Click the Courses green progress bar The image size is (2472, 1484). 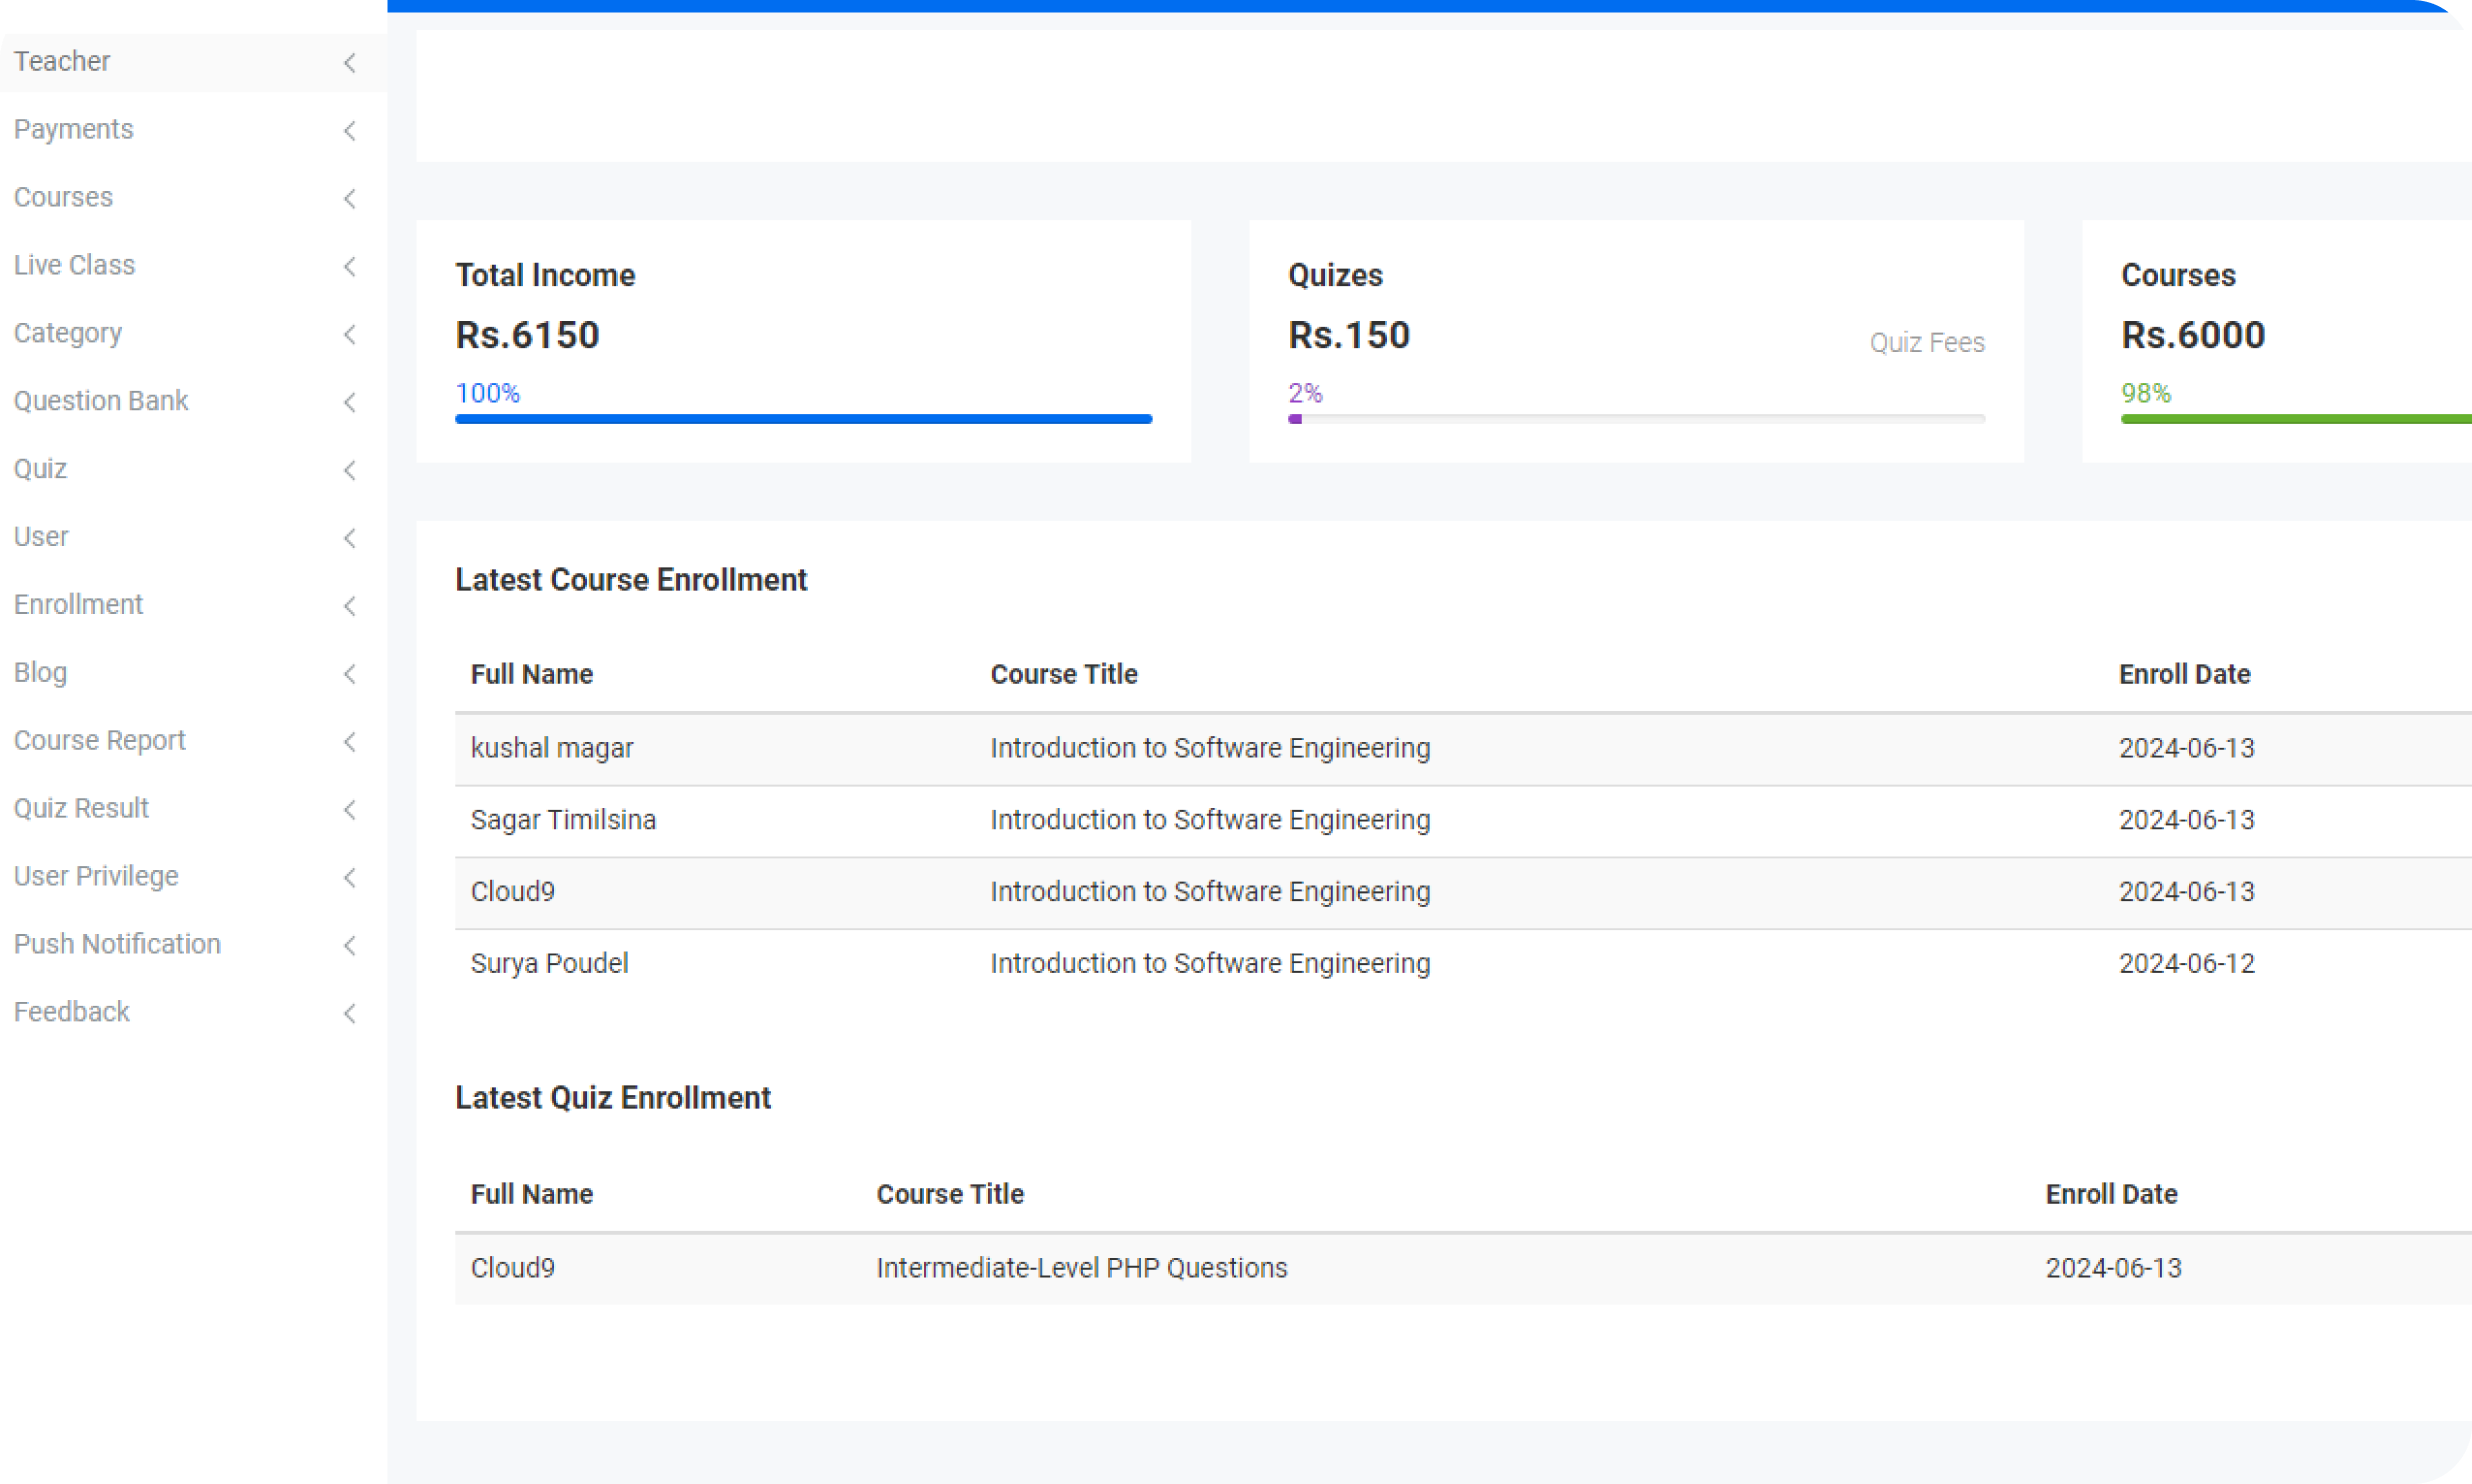(x=2296, y=419)
